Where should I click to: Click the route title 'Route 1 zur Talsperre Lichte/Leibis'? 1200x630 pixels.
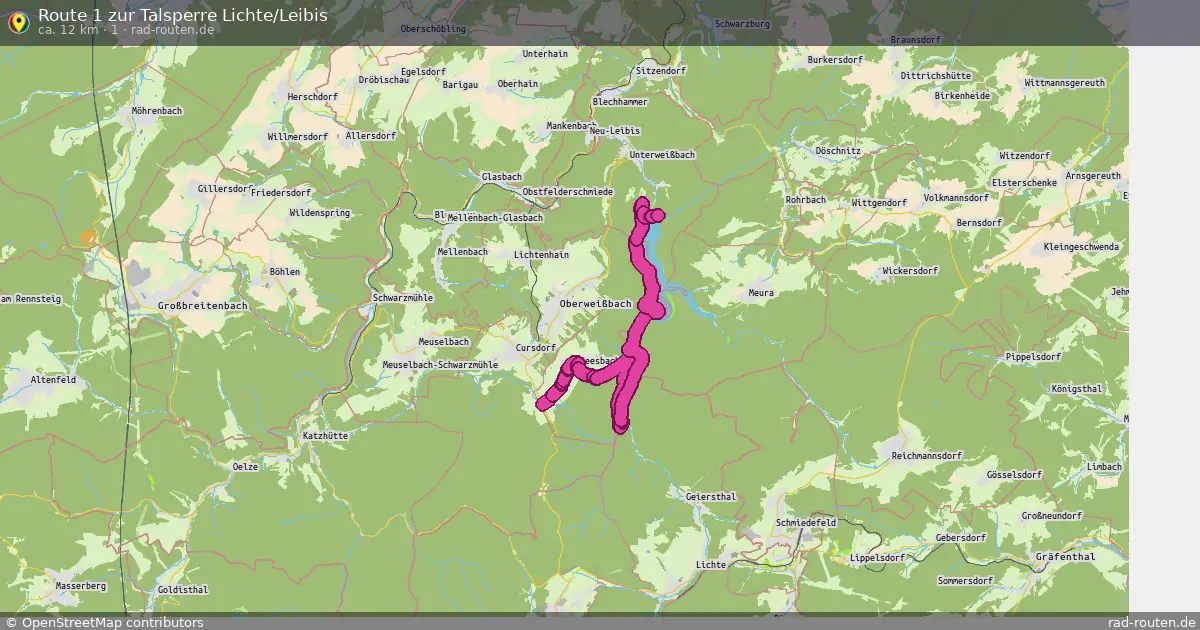pos(182,15)
